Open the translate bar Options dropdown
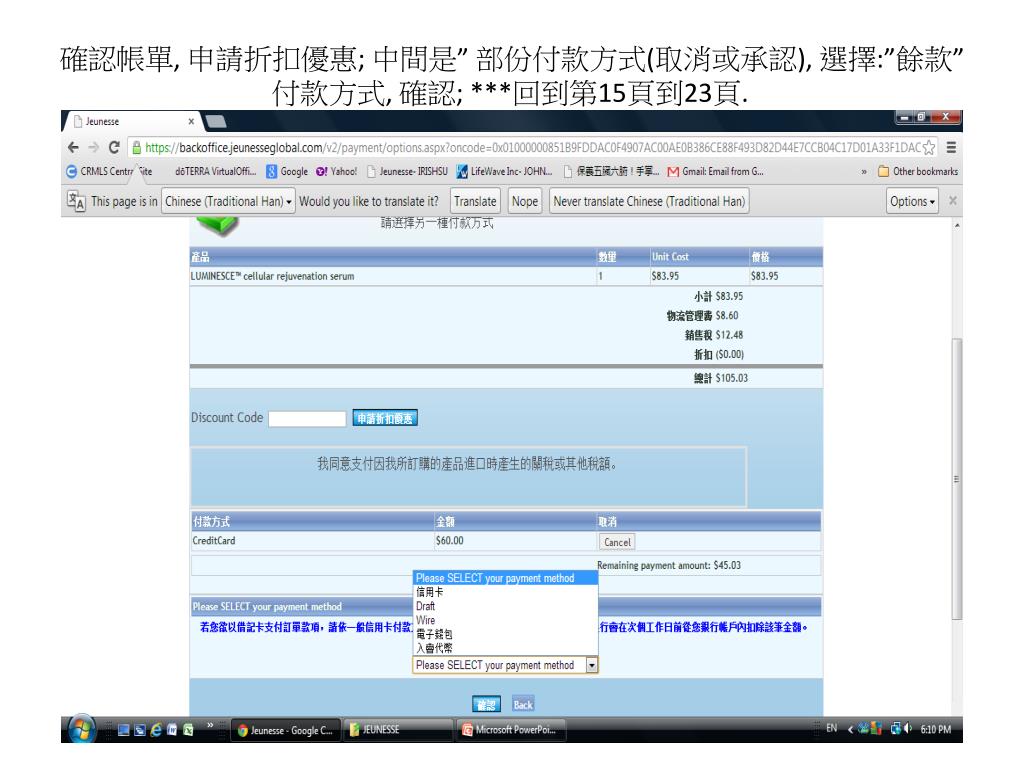 [x=912, y=201]
